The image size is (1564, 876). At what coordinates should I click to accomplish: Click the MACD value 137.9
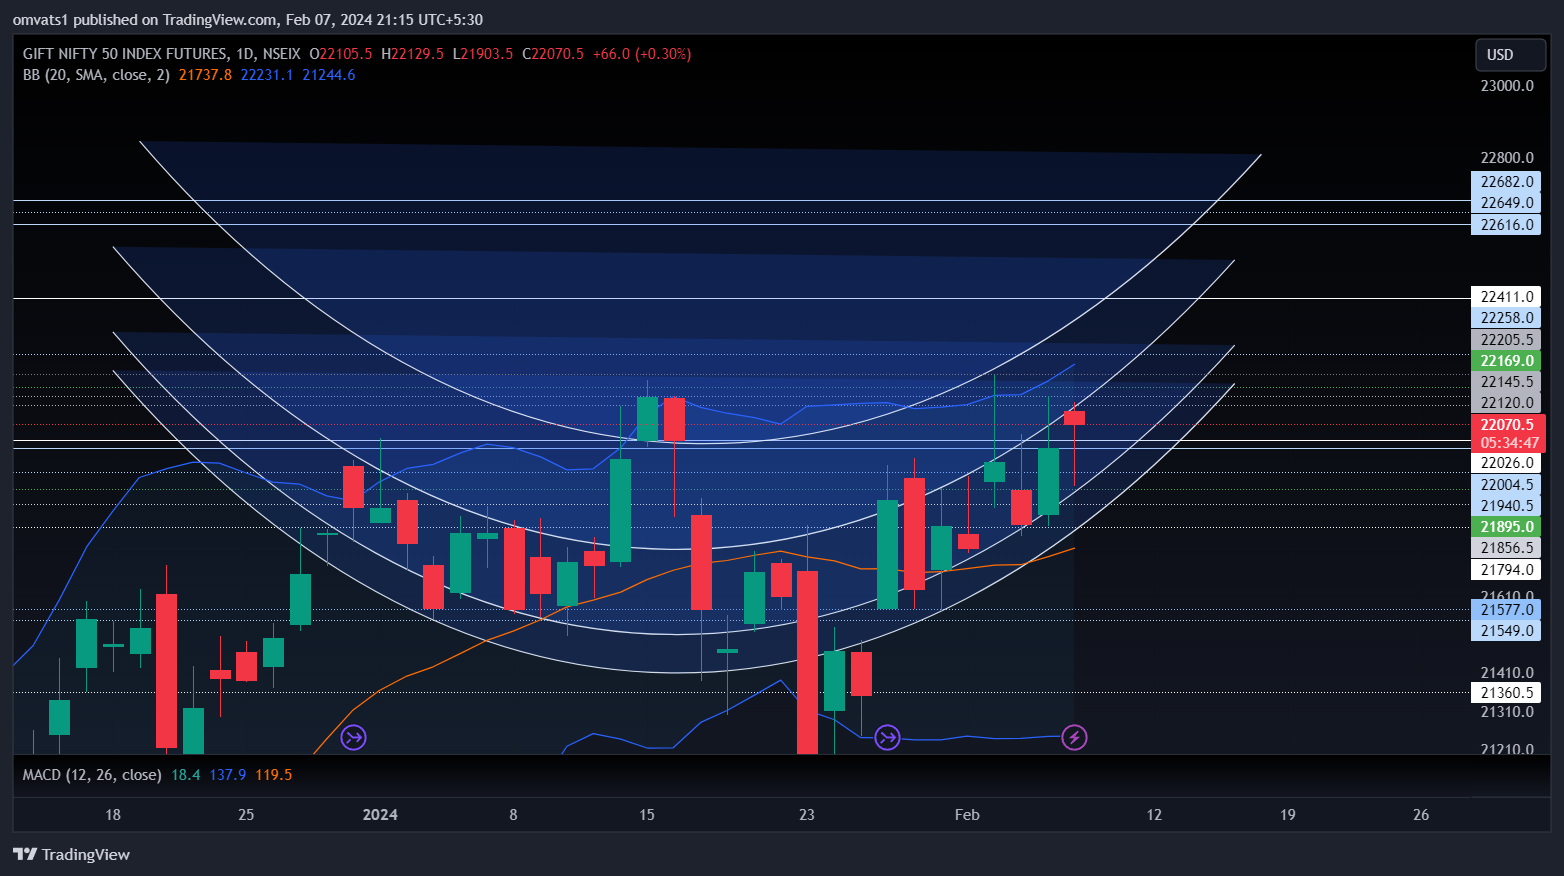[x=228, y=775]
